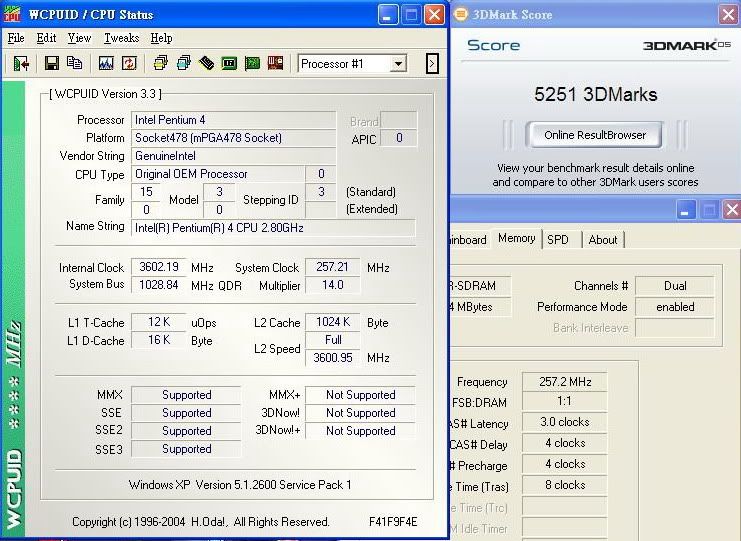Screen dimensions: 741x541
Task: Click the teal stacked windows icon
Action: pos(183,64)
